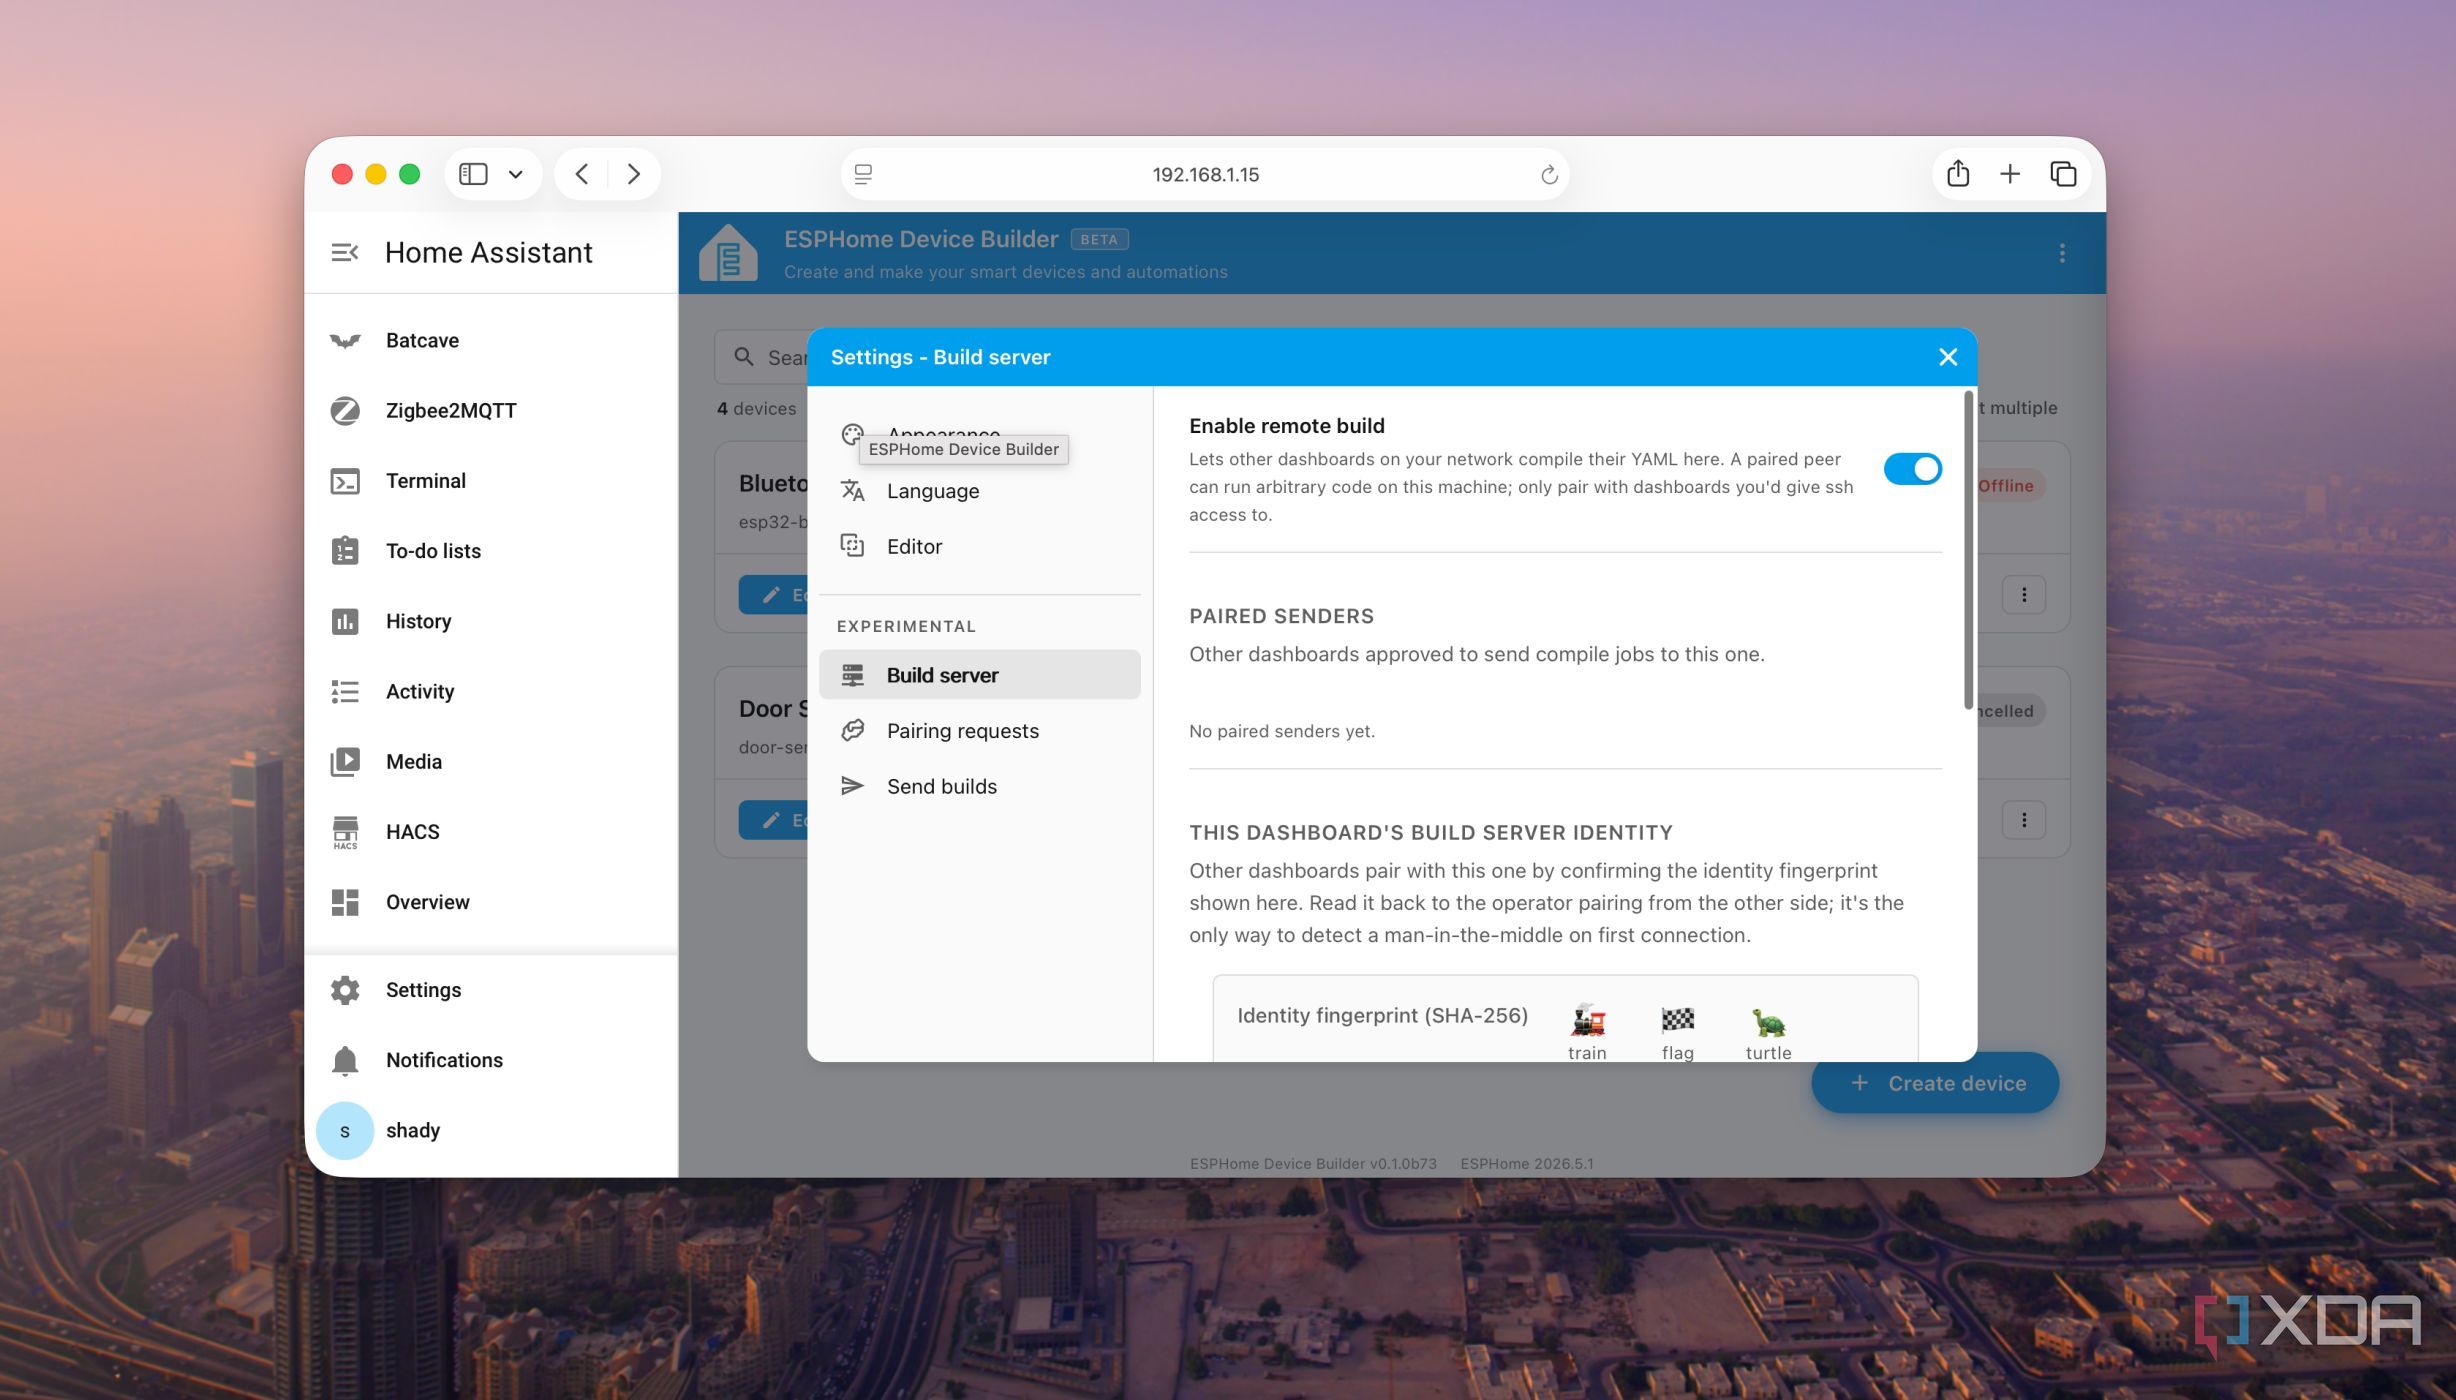Toggle the Safari sidebar button
The height and width of the screenshot is (1400, 2456).
click(473, 174)
